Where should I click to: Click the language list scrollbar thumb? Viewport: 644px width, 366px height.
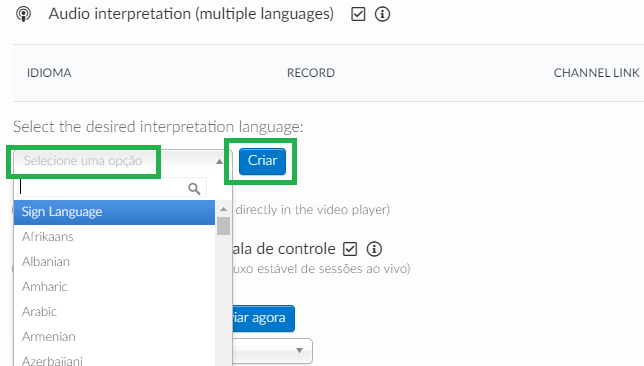223,226
